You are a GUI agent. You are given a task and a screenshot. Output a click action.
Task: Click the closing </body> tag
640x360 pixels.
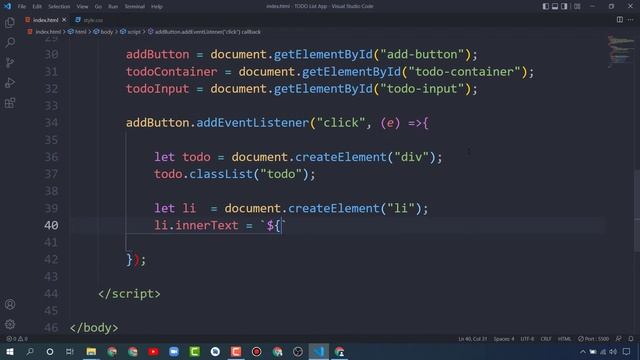click(x=94, y=328)
